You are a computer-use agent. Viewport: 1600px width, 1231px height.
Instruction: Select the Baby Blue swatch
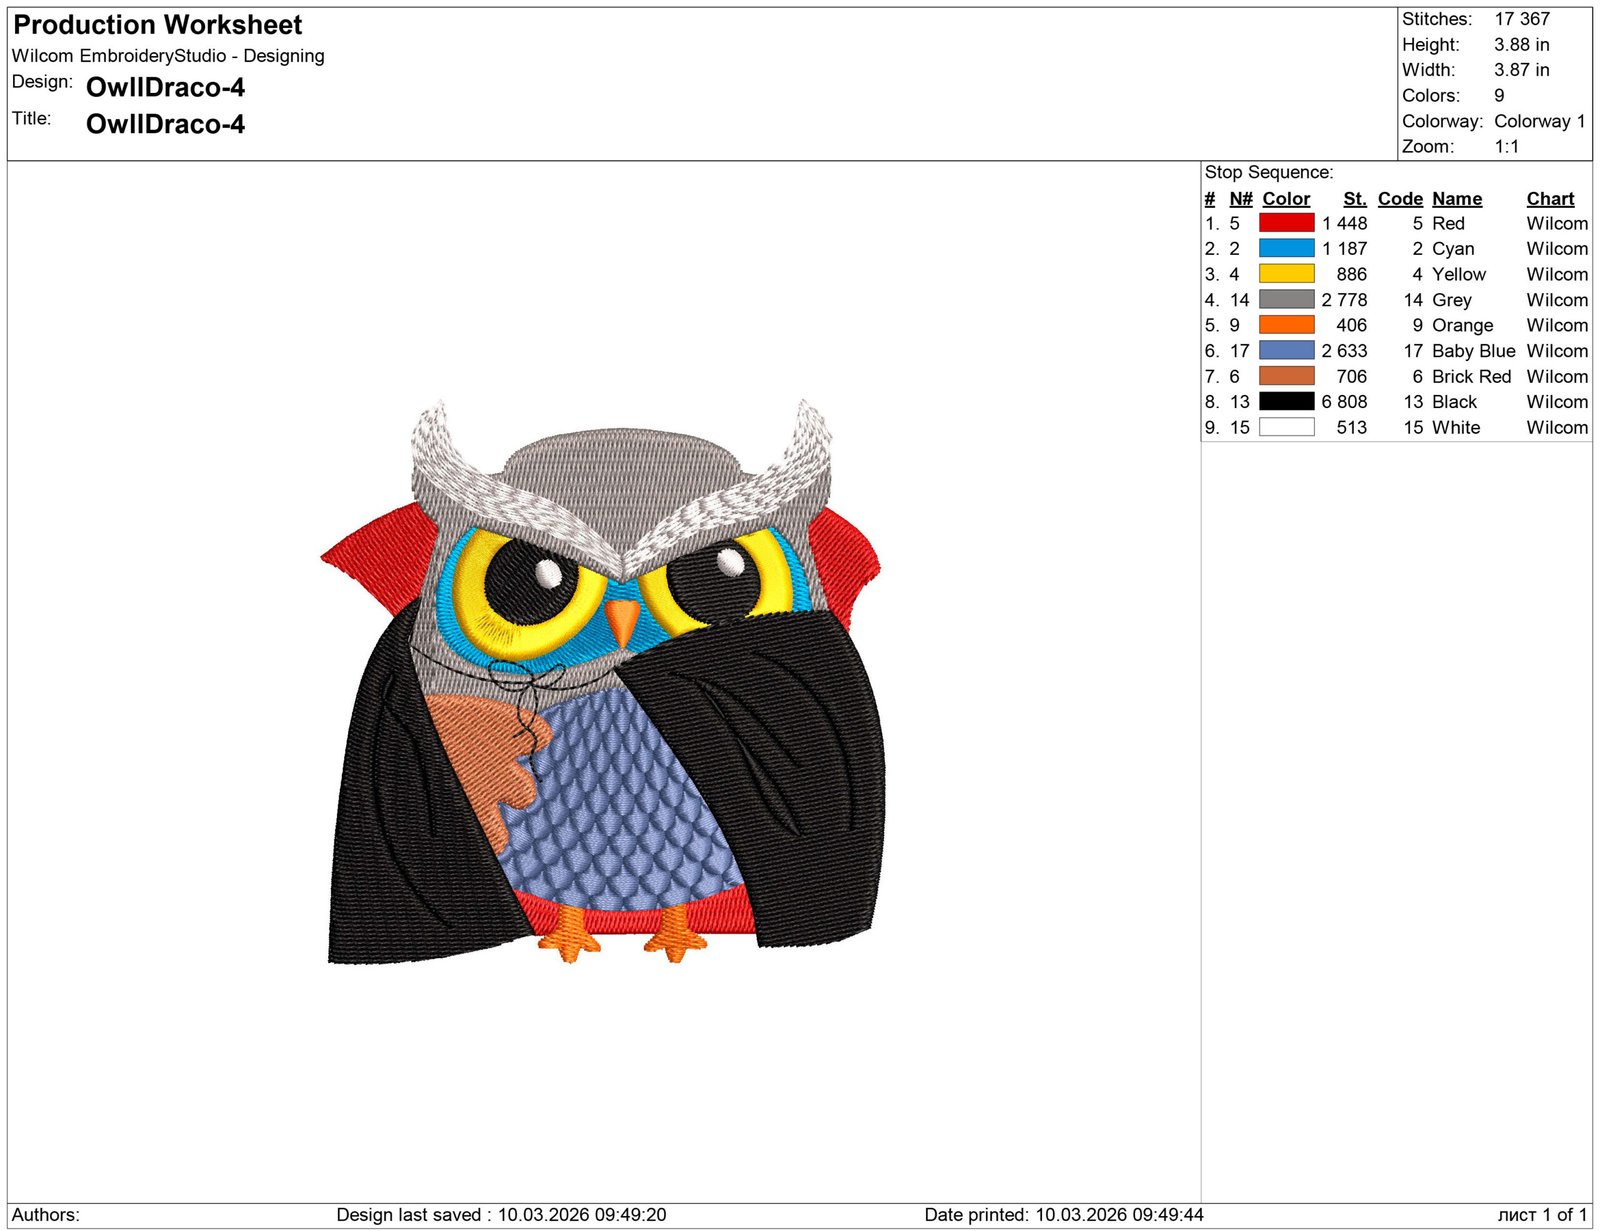point(1286,351)
